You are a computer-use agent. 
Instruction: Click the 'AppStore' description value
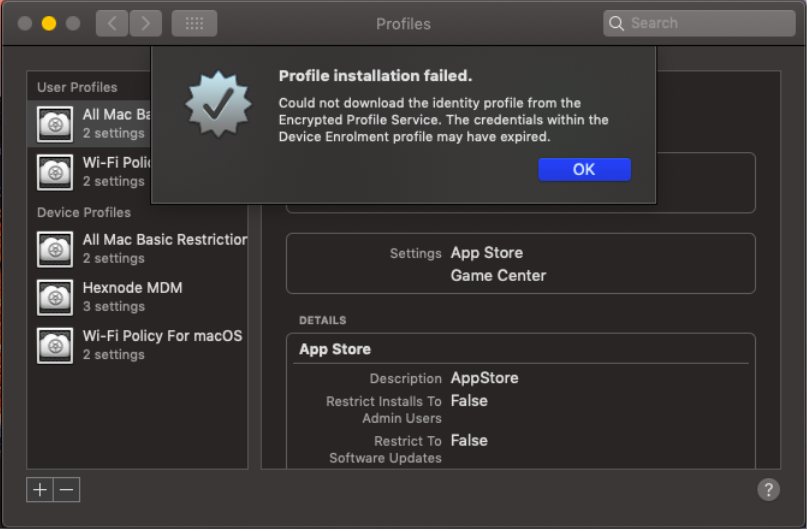click(x=484, y=378)
